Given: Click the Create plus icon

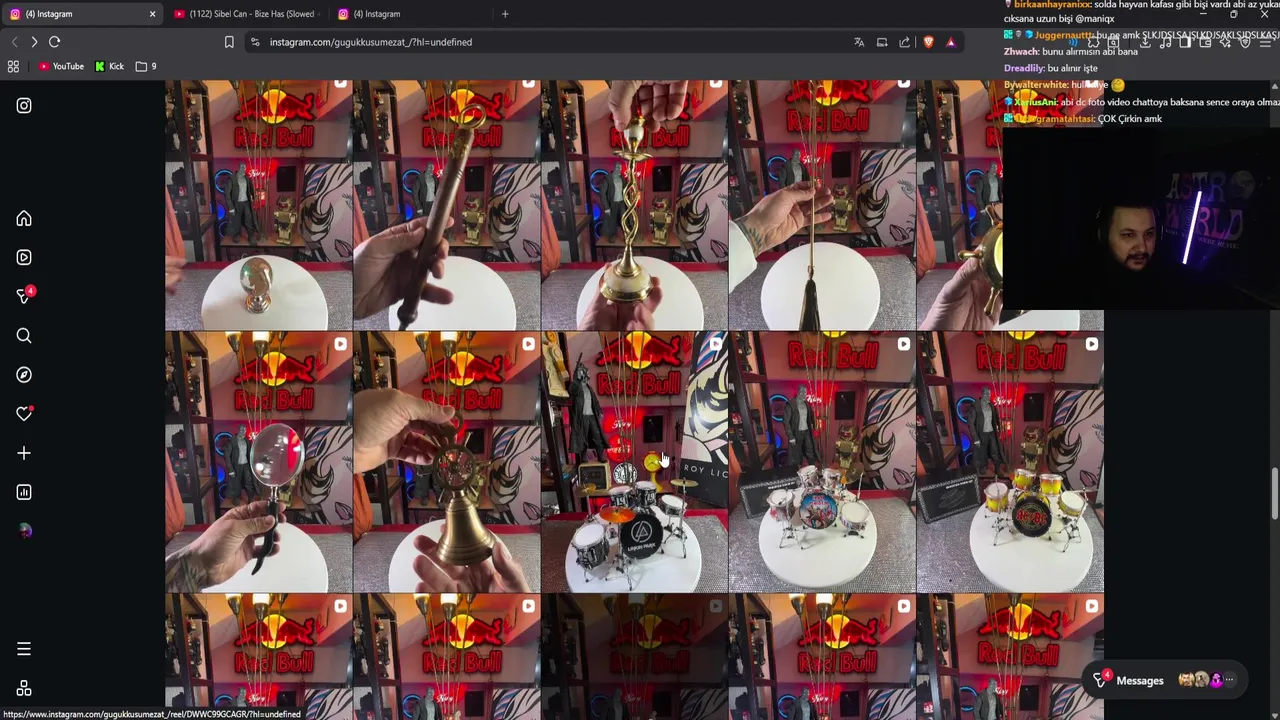Looking at the screenshot, I should pos(24,453).
